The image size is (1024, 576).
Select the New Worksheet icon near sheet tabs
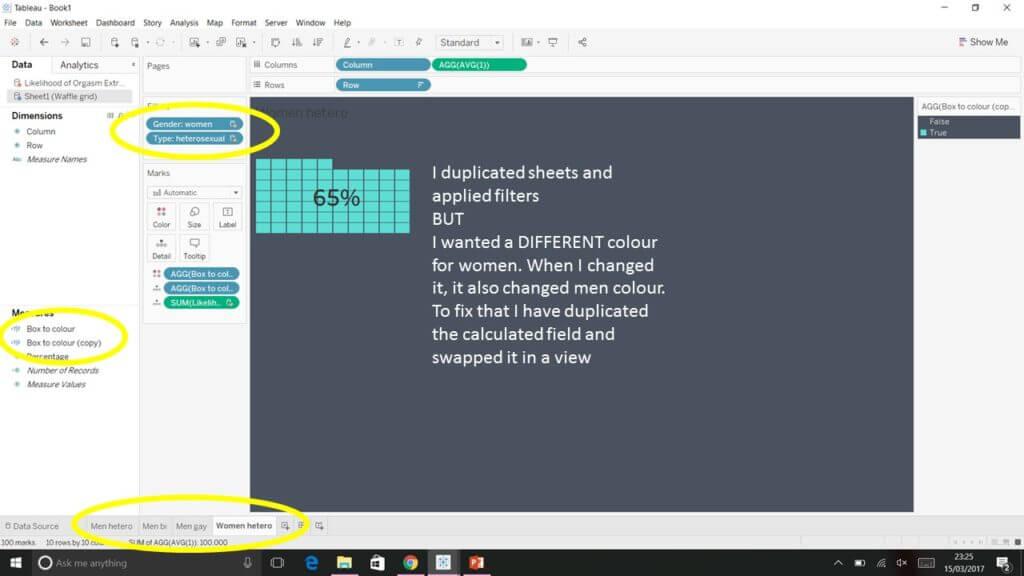point(284,525)
